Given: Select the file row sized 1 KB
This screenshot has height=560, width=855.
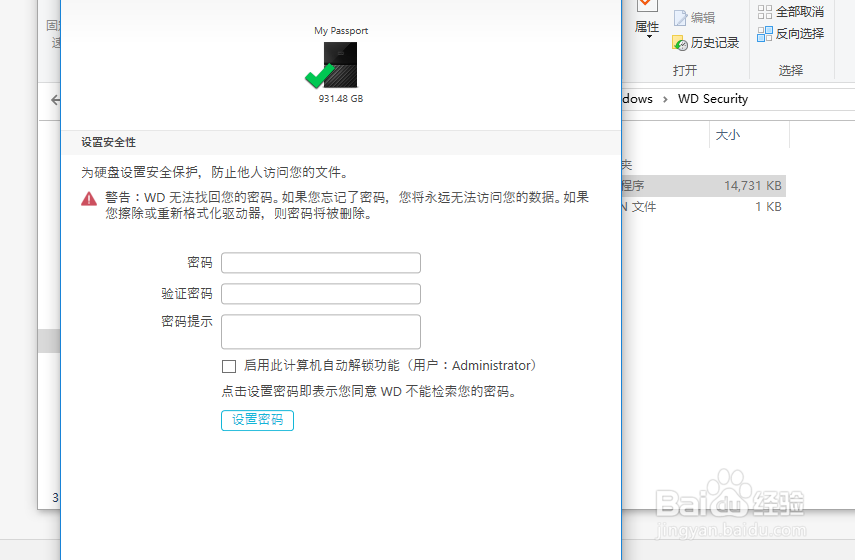Looking at the screenshot, I should tap(703, 207).
